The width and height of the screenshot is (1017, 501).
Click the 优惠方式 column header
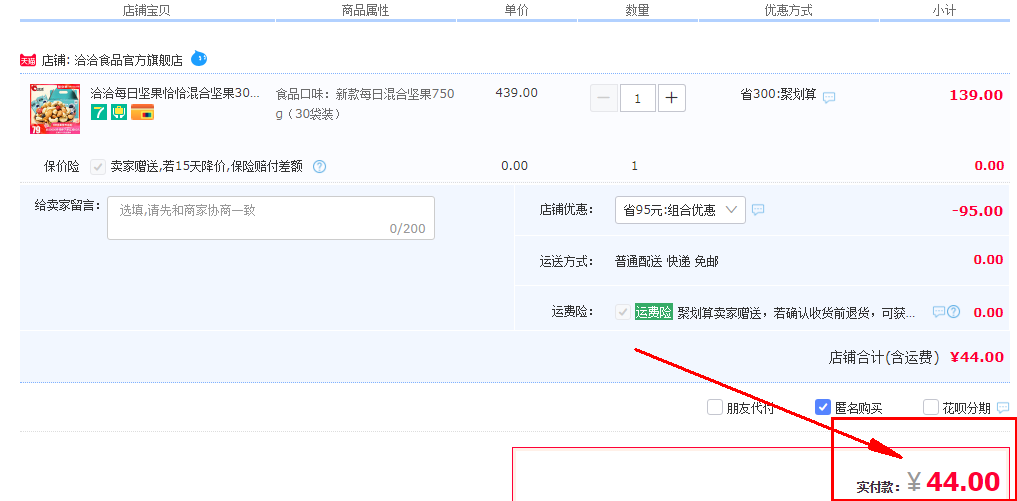click(x=789, y=10)
